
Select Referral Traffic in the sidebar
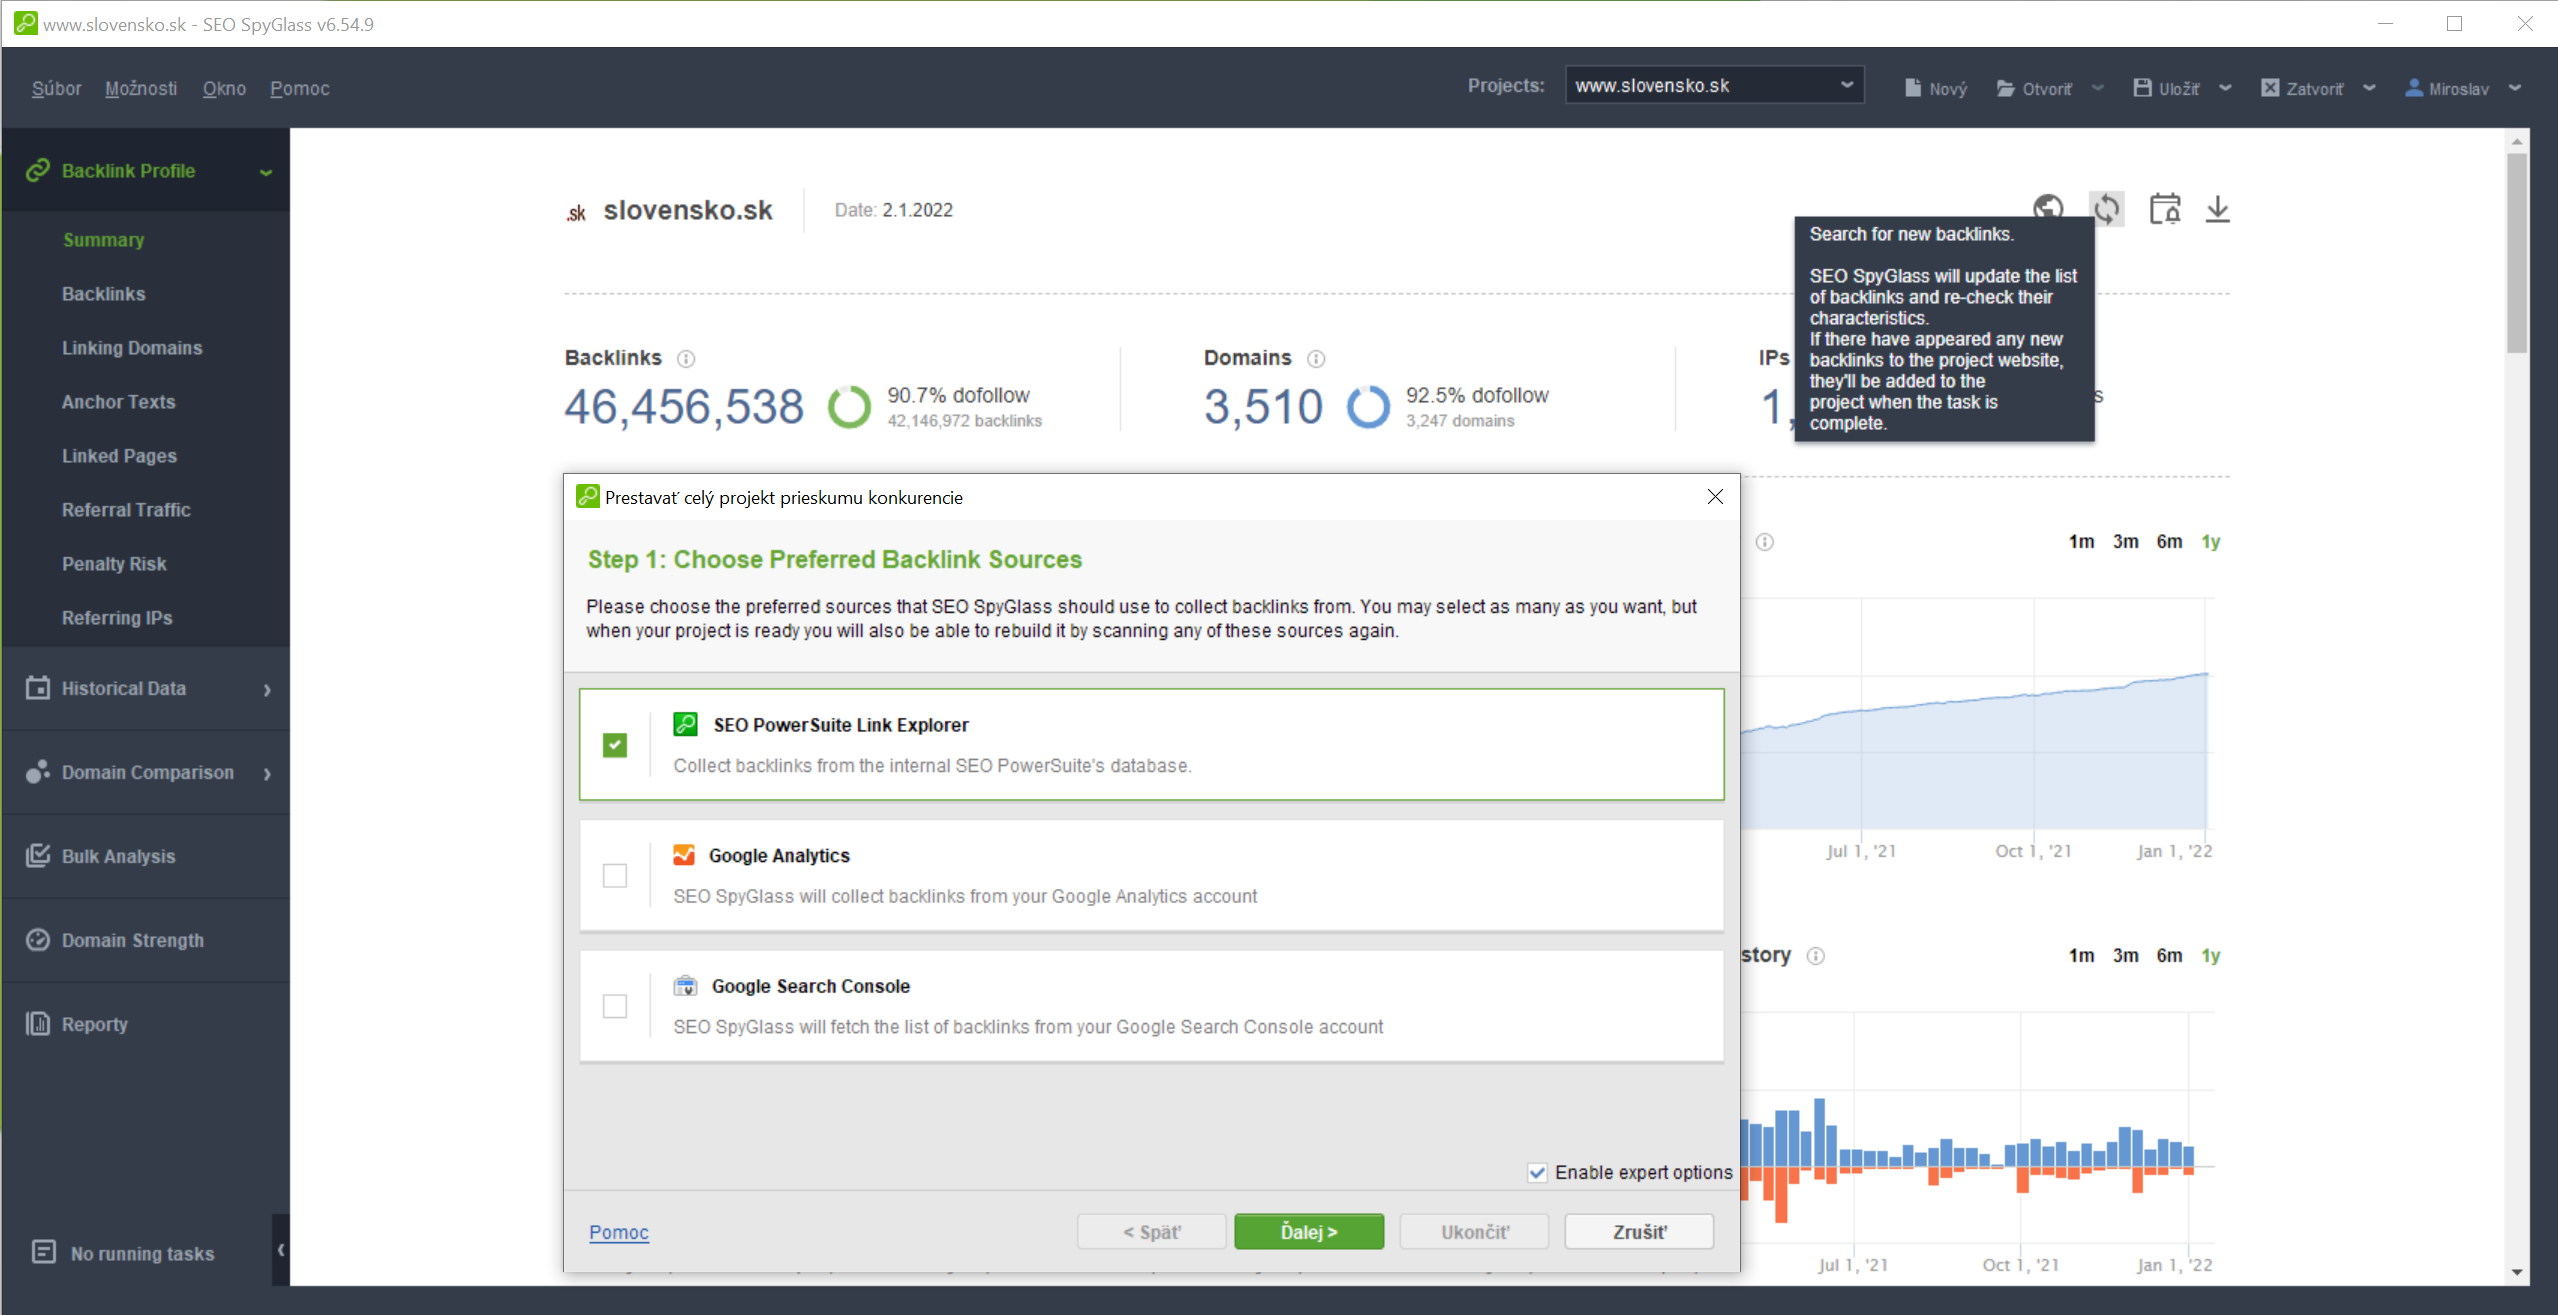coord(126,510)
